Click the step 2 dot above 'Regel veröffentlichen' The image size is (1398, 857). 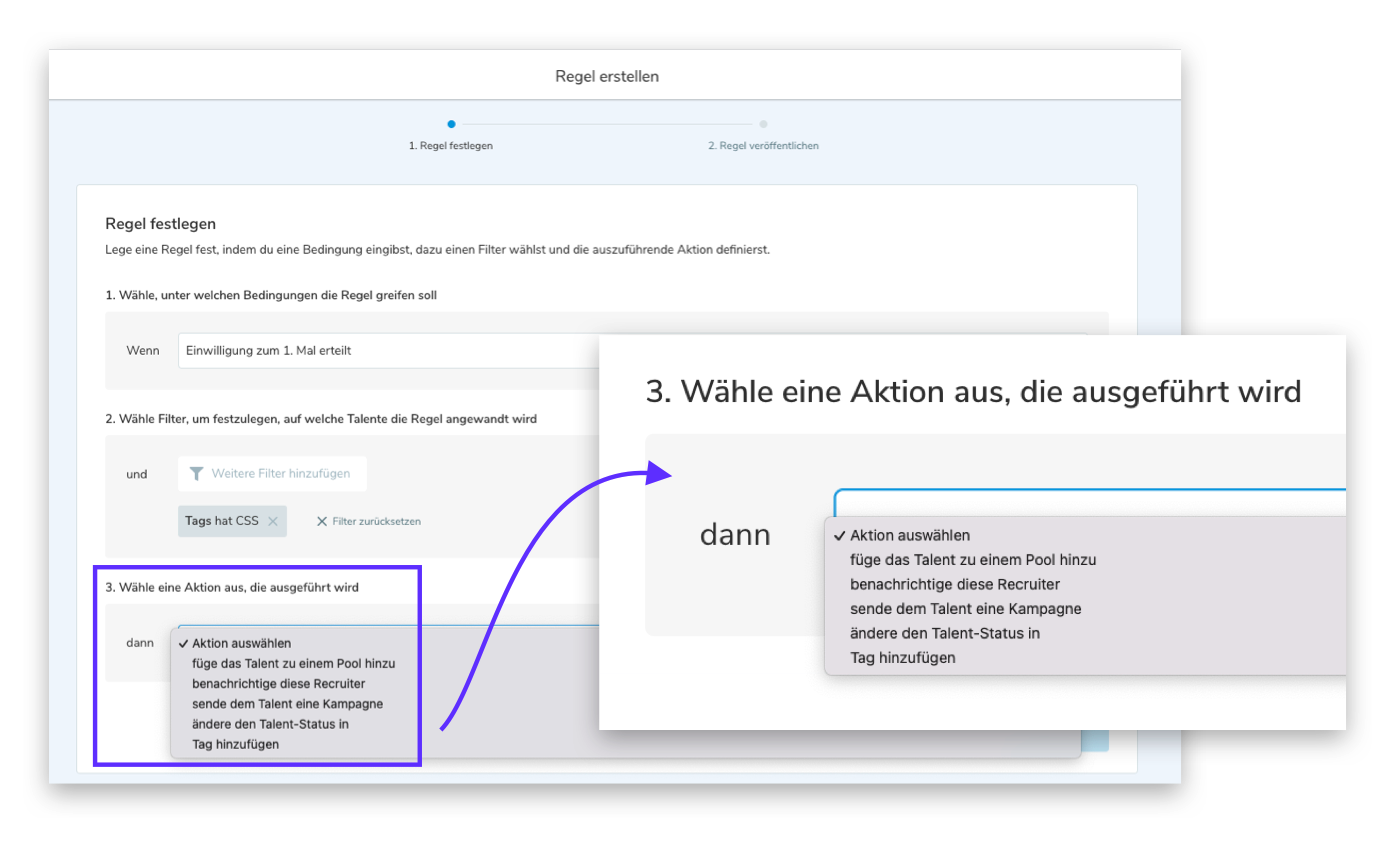pos(763,124)
